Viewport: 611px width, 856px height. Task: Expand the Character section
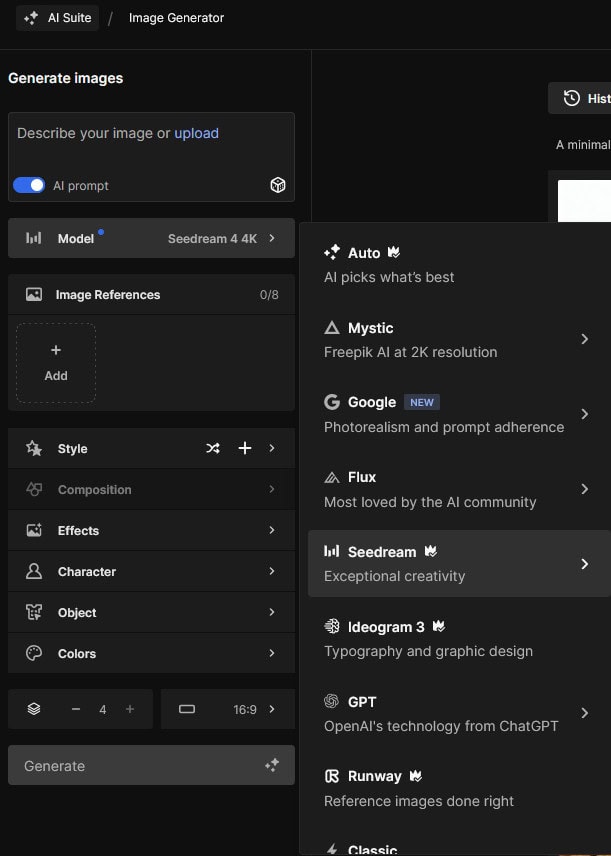(x=151, y=572)
